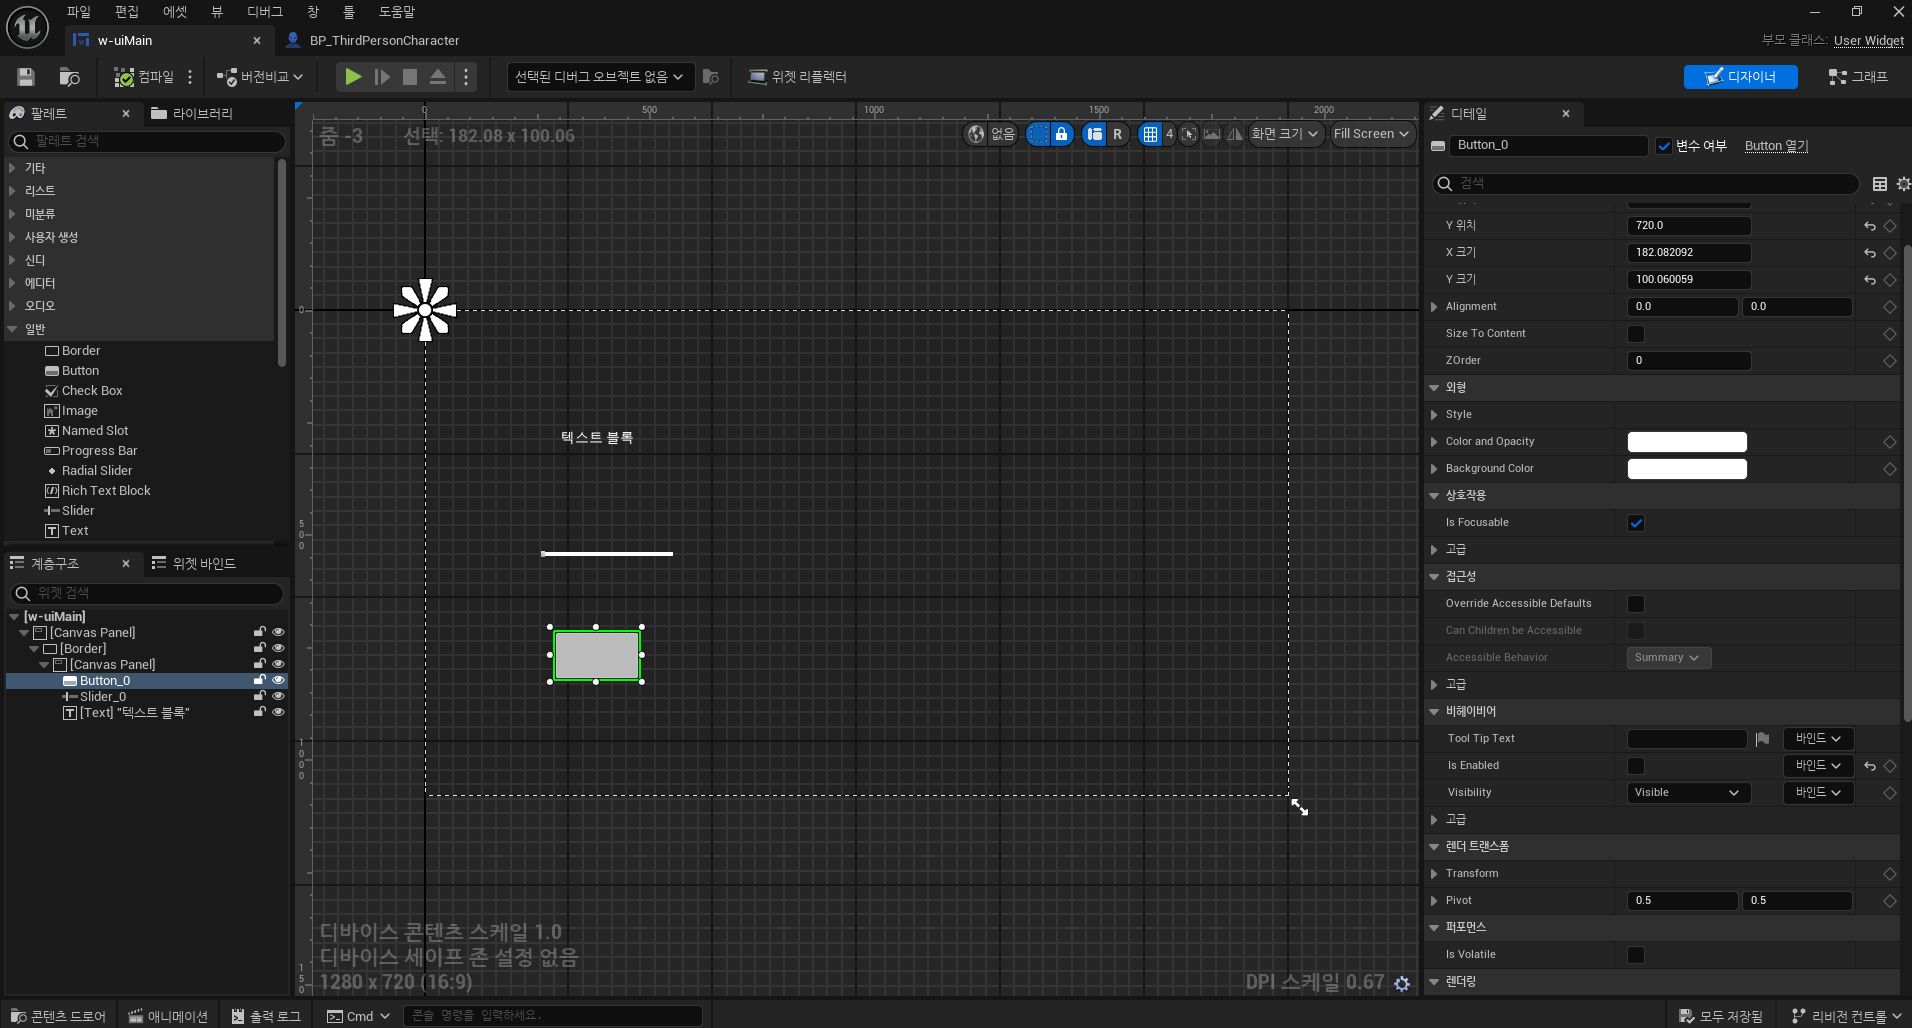The image size is (1912, 1028).
Task: Click the save asset floppy disk icon
Action: 26,77
